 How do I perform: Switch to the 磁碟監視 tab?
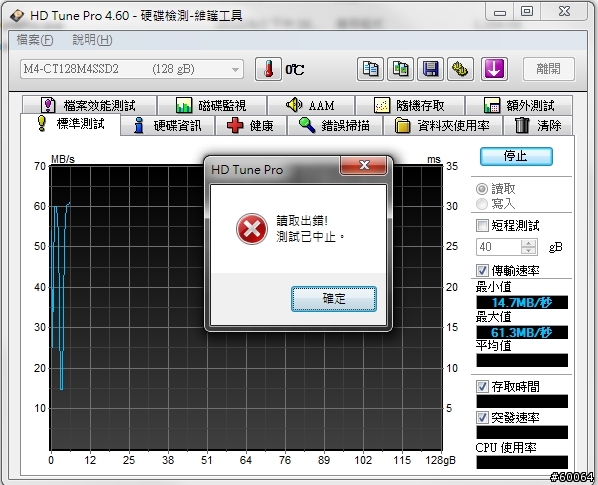[212, 105]
